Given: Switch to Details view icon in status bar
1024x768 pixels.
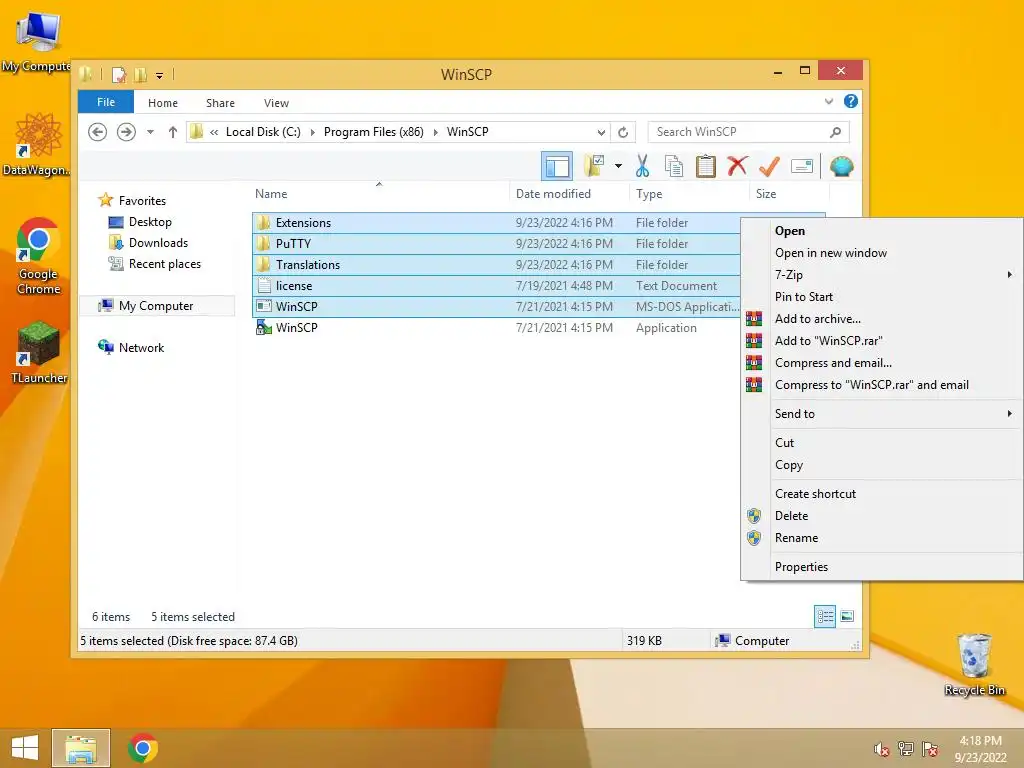Looking at the screenshot, I should (825, 616).
